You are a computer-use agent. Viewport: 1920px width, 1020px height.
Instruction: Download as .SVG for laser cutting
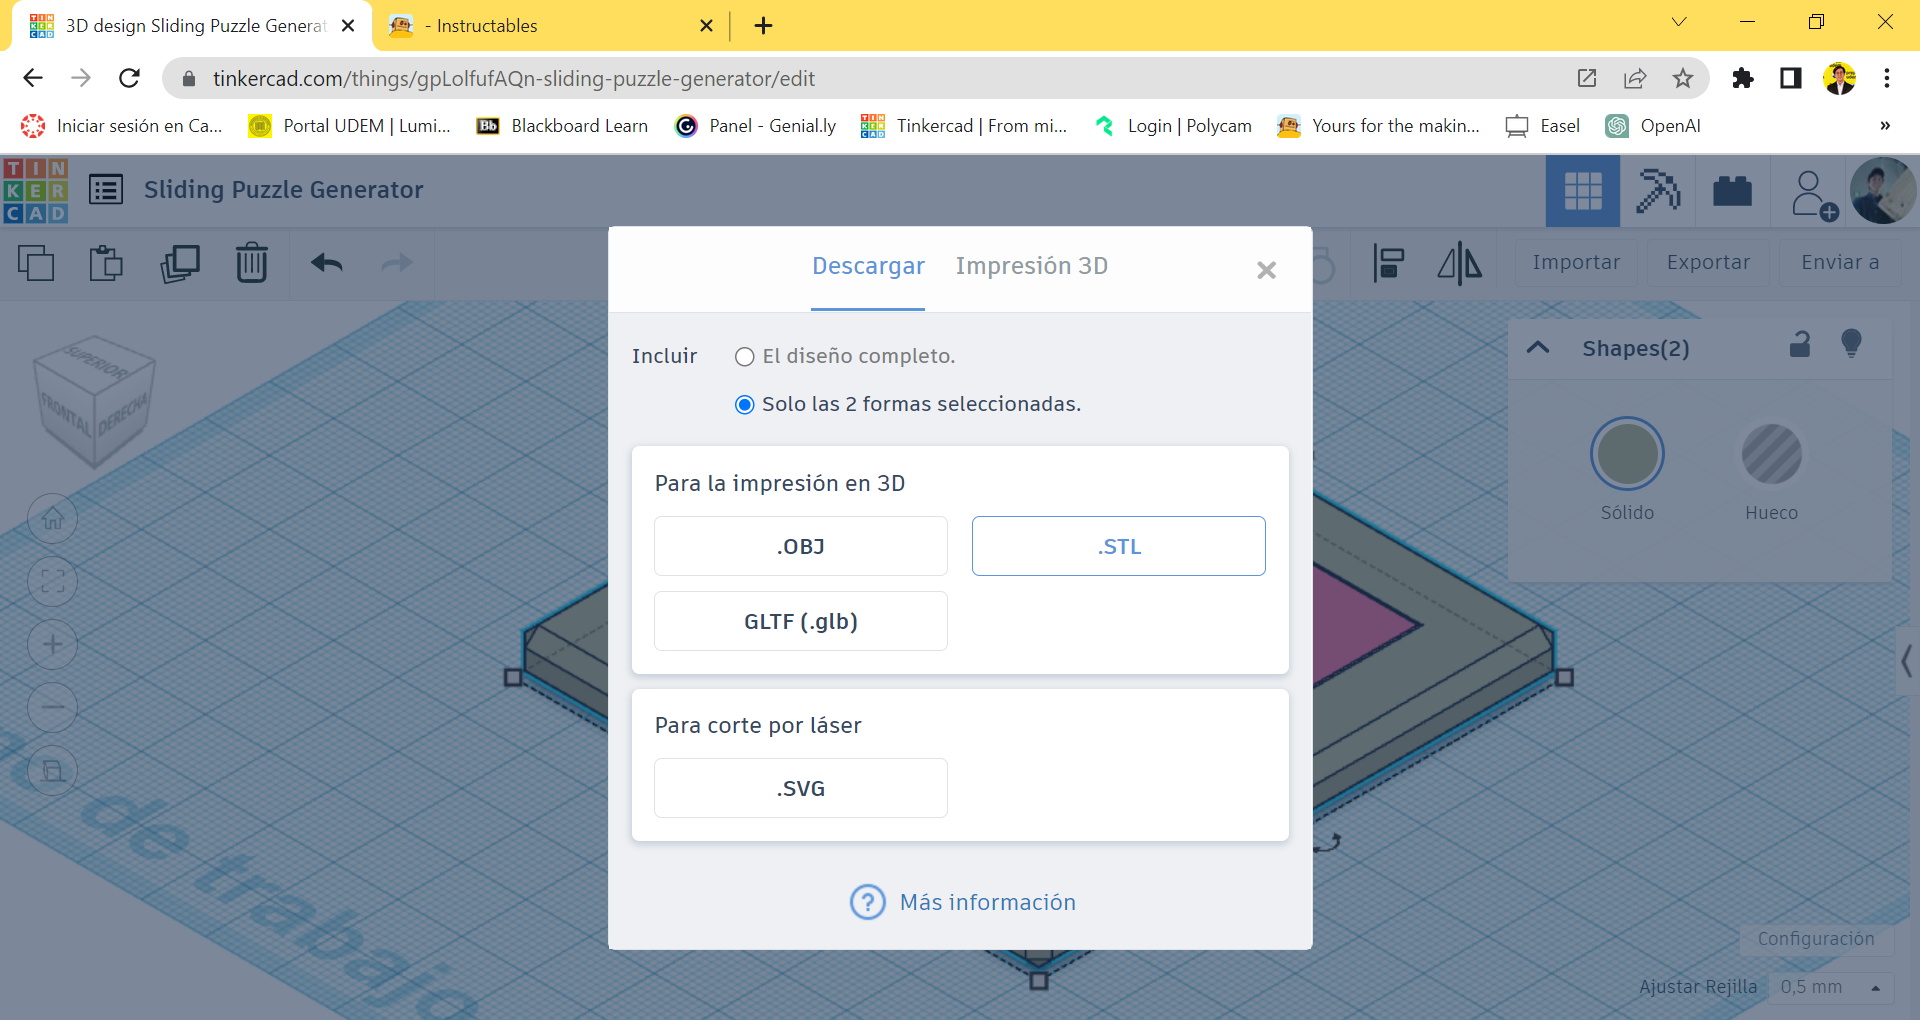(801, 788)
